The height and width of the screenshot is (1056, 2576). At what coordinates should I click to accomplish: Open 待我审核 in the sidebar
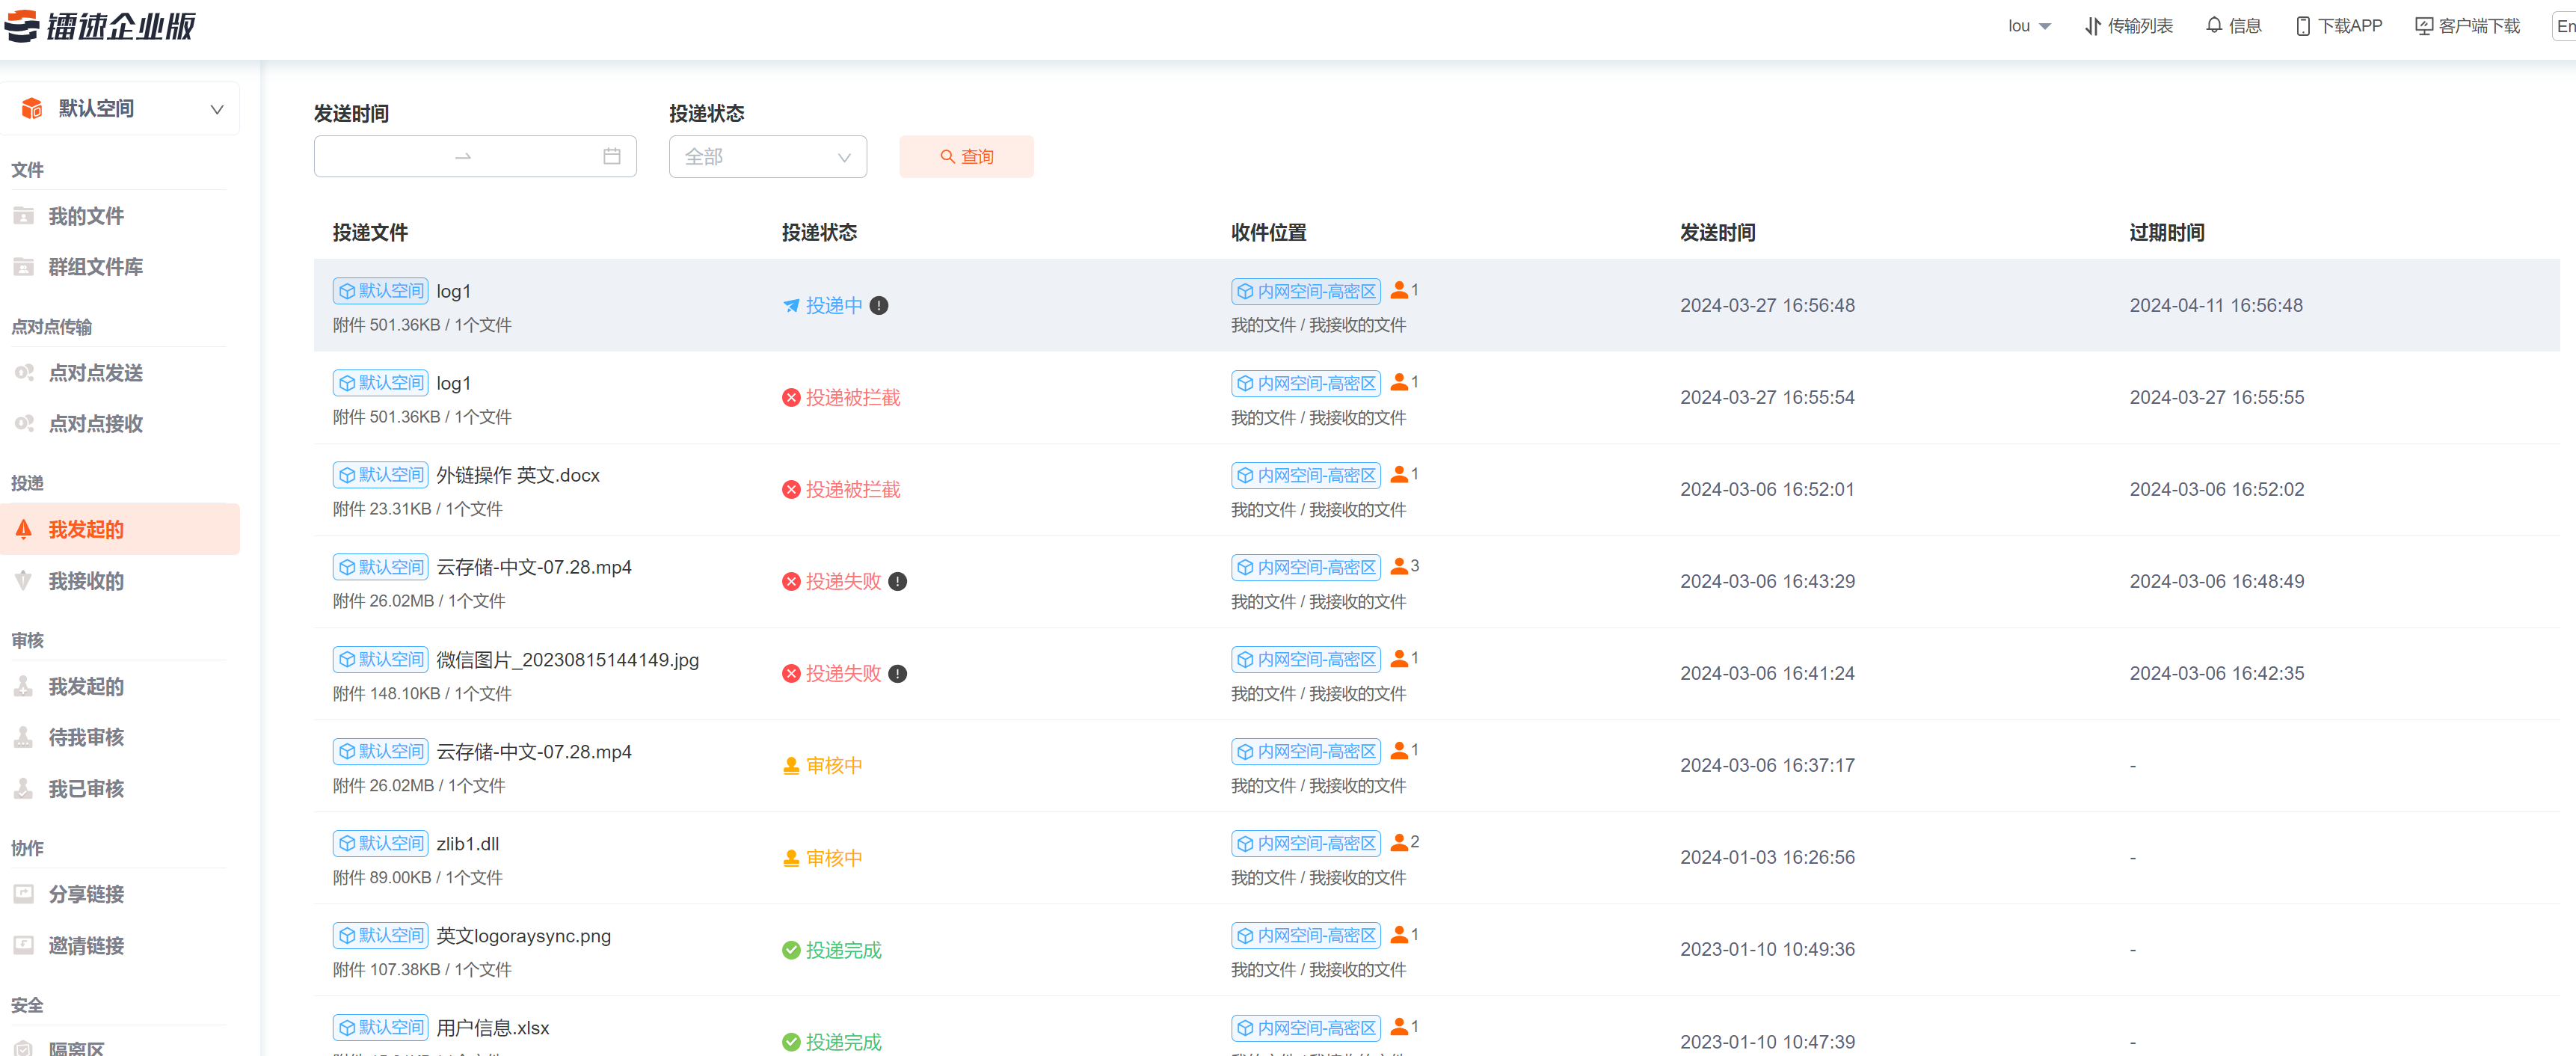[86, 737]
